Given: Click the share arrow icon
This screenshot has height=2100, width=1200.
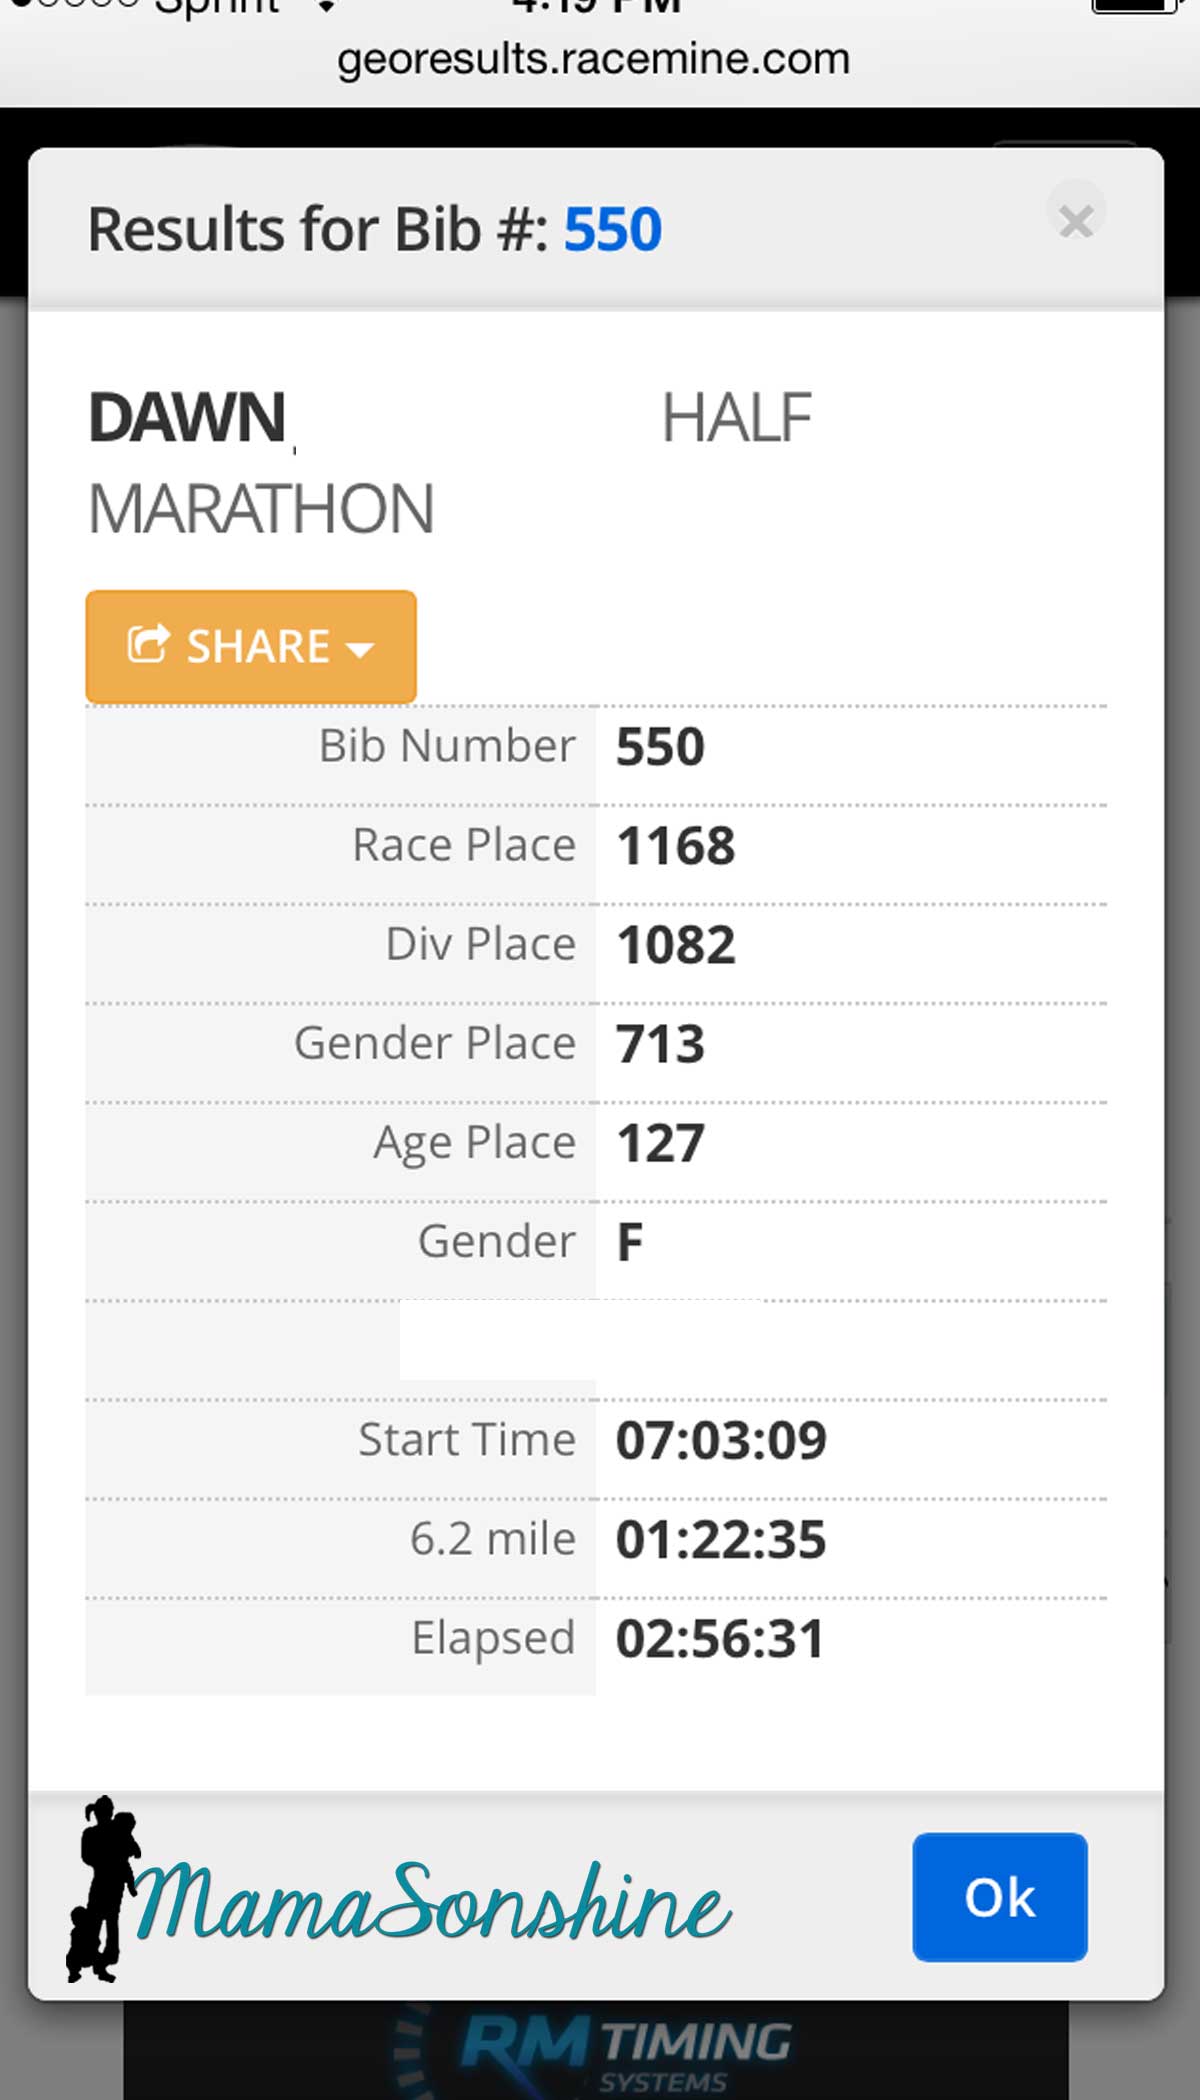Looking at the screenshot, I should [x=148, y=645].
